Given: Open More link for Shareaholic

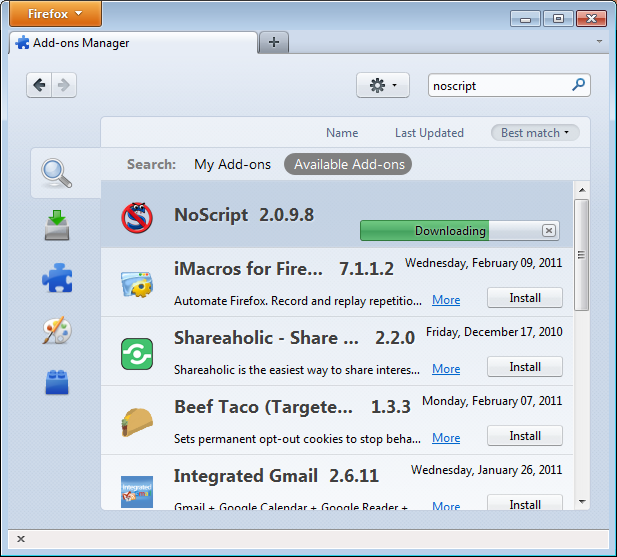Looking at the screenshot, I should point(446,369).
